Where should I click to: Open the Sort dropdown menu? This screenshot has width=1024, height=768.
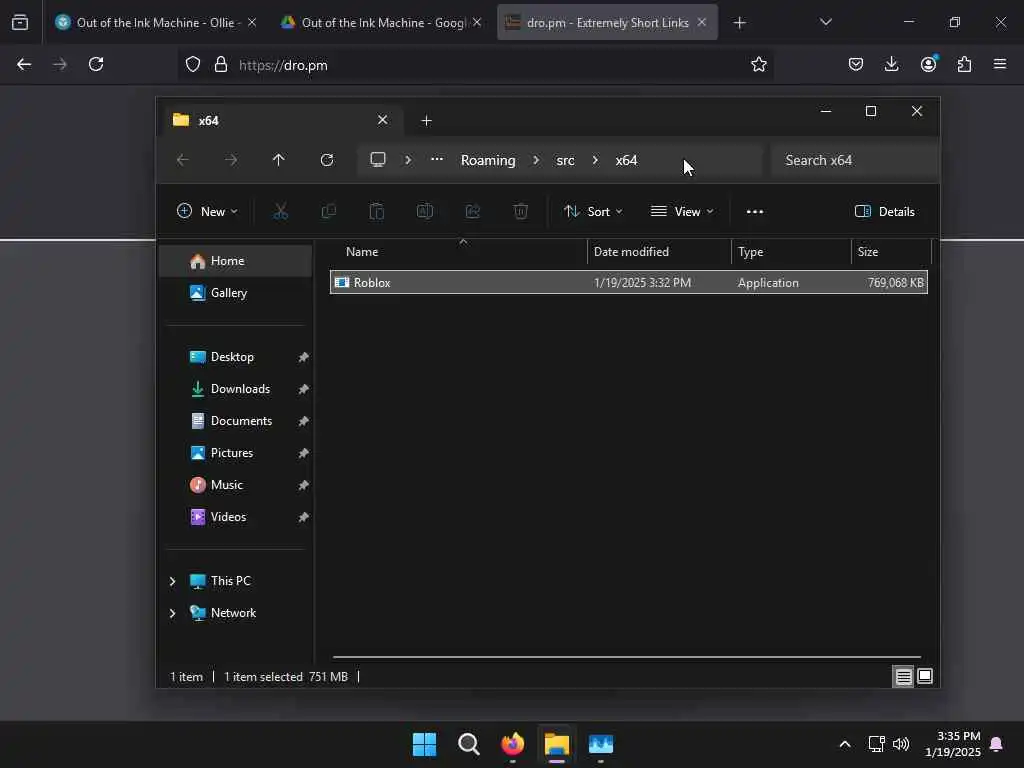593,211
